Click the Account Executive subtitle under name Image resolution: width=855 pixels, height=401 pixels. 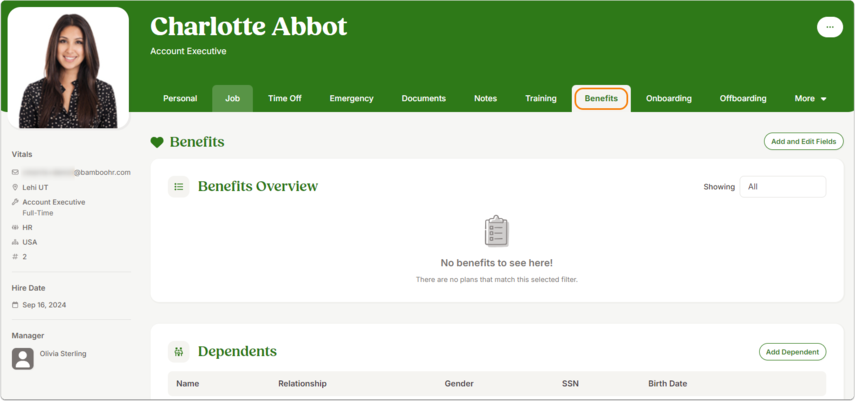[188, 51]
